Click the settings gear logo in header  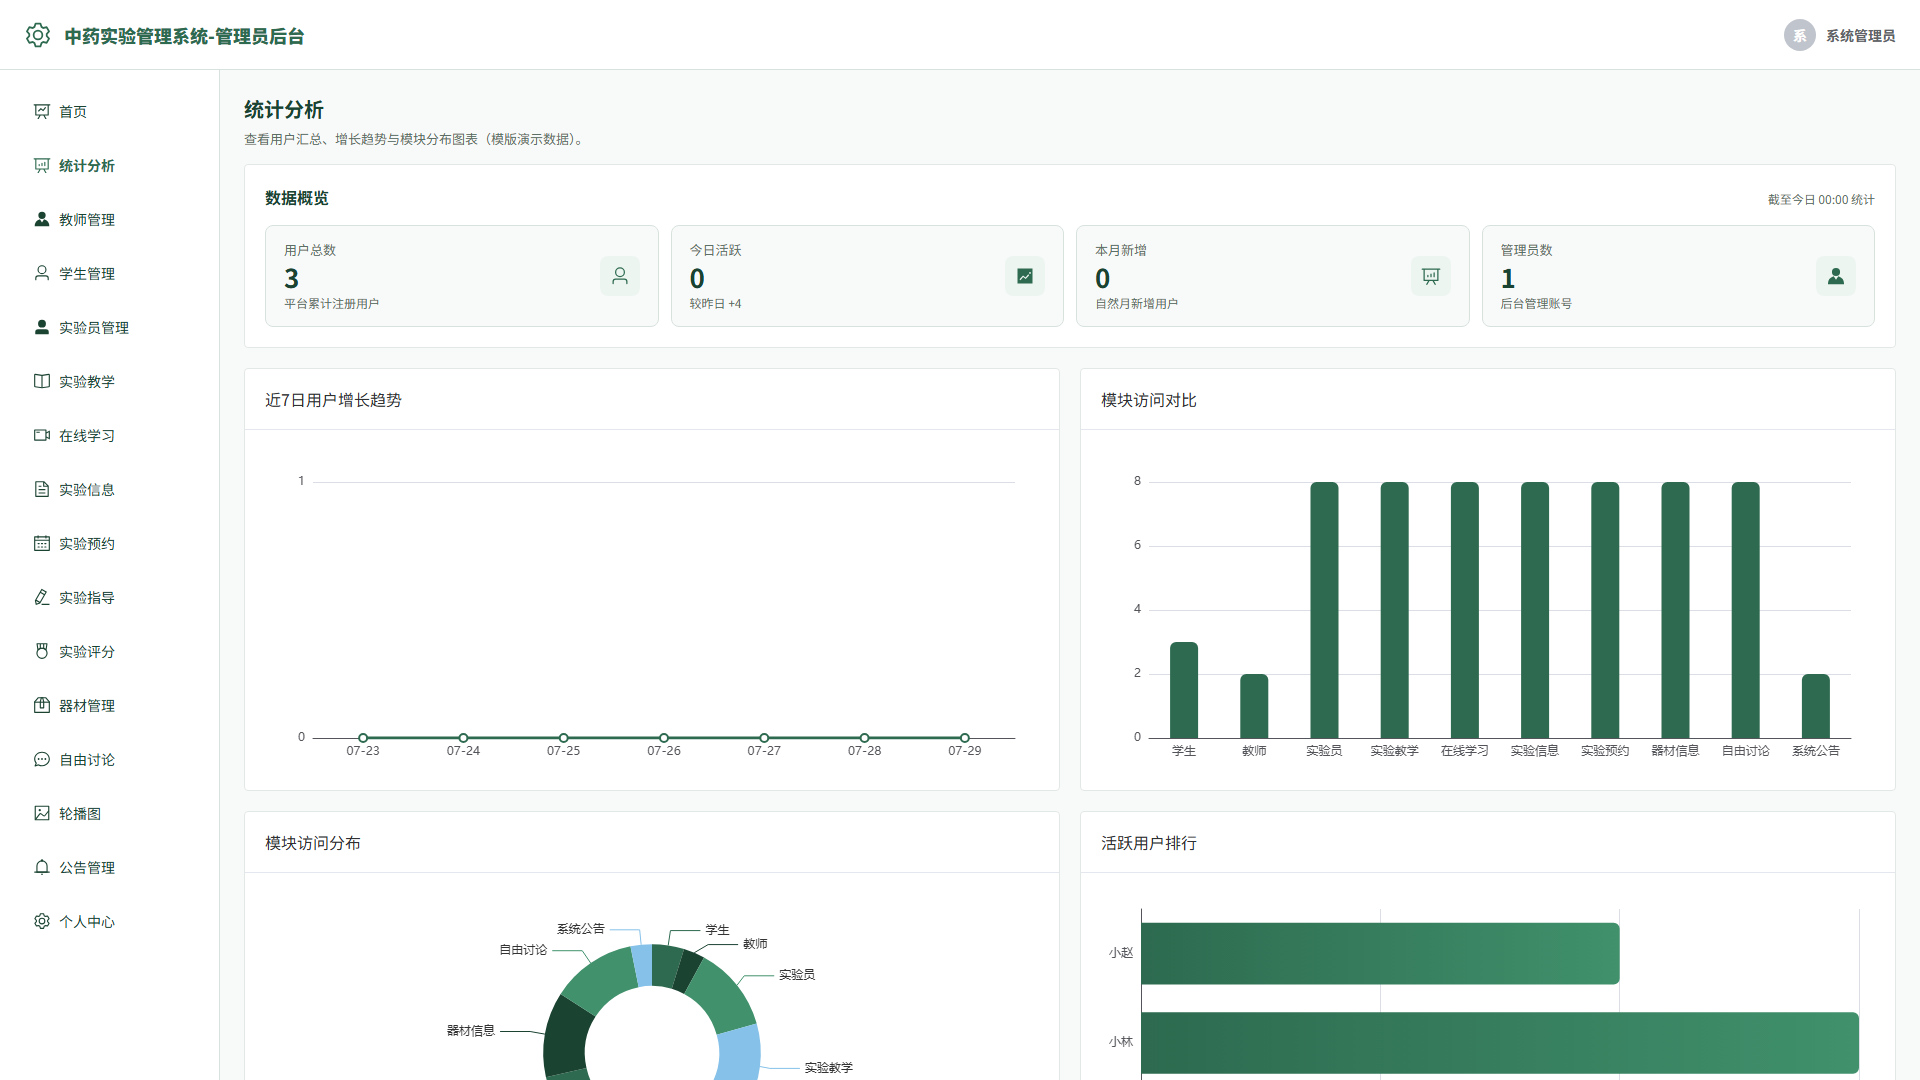(x=38, y=35)
